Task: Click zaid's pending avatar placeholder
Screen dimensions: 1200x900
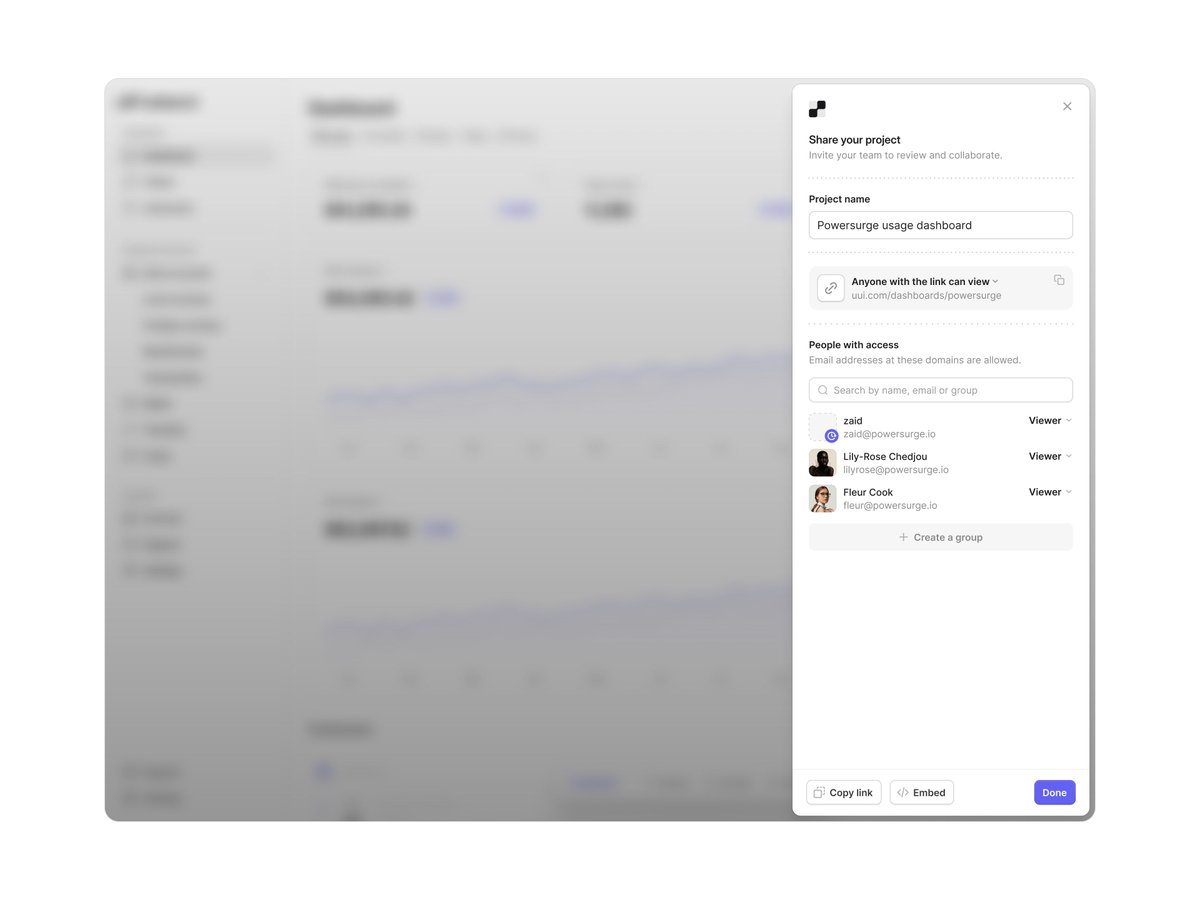Action: tap(822, 426)
